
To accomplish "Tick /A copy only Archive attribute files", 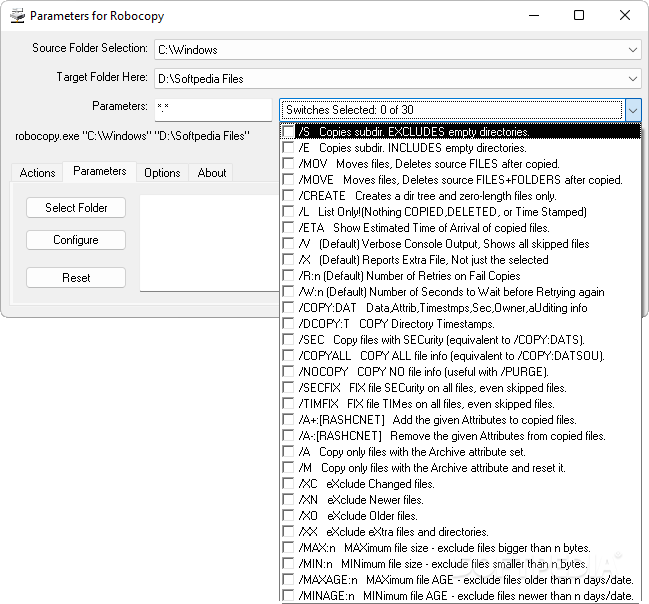I will tap(288, 452).
